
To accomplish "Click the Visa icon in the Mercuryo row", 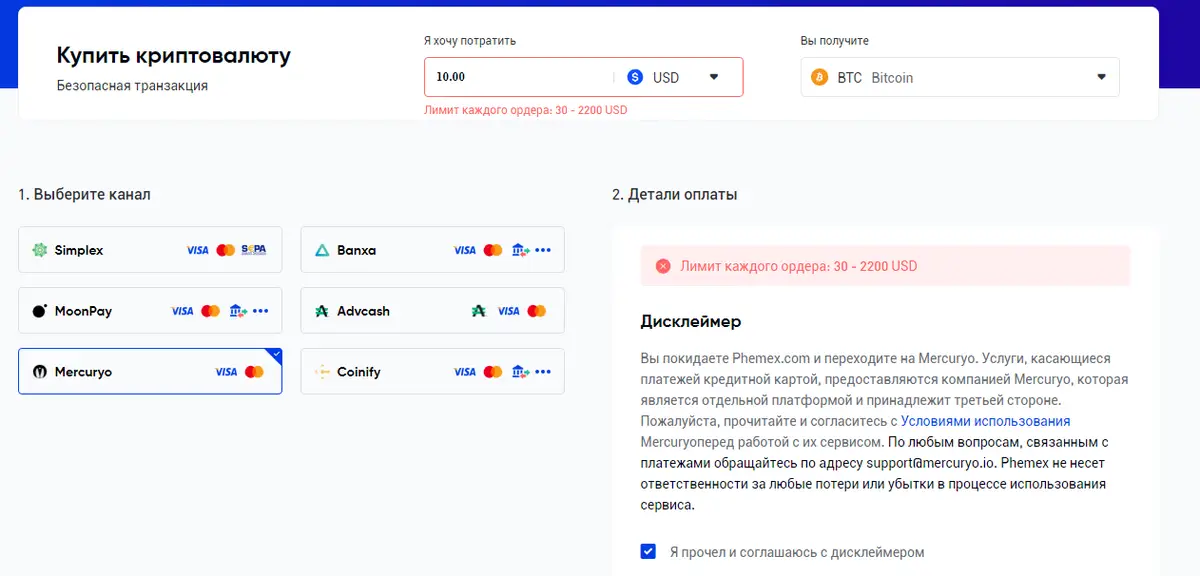I will pos(226,372).
